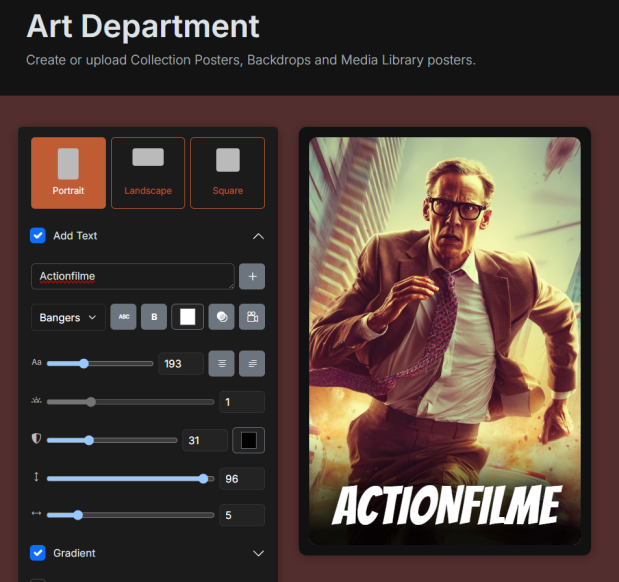The image size is (619, 582).
Task: Choose the Square poster format
Action: [227, 172]
